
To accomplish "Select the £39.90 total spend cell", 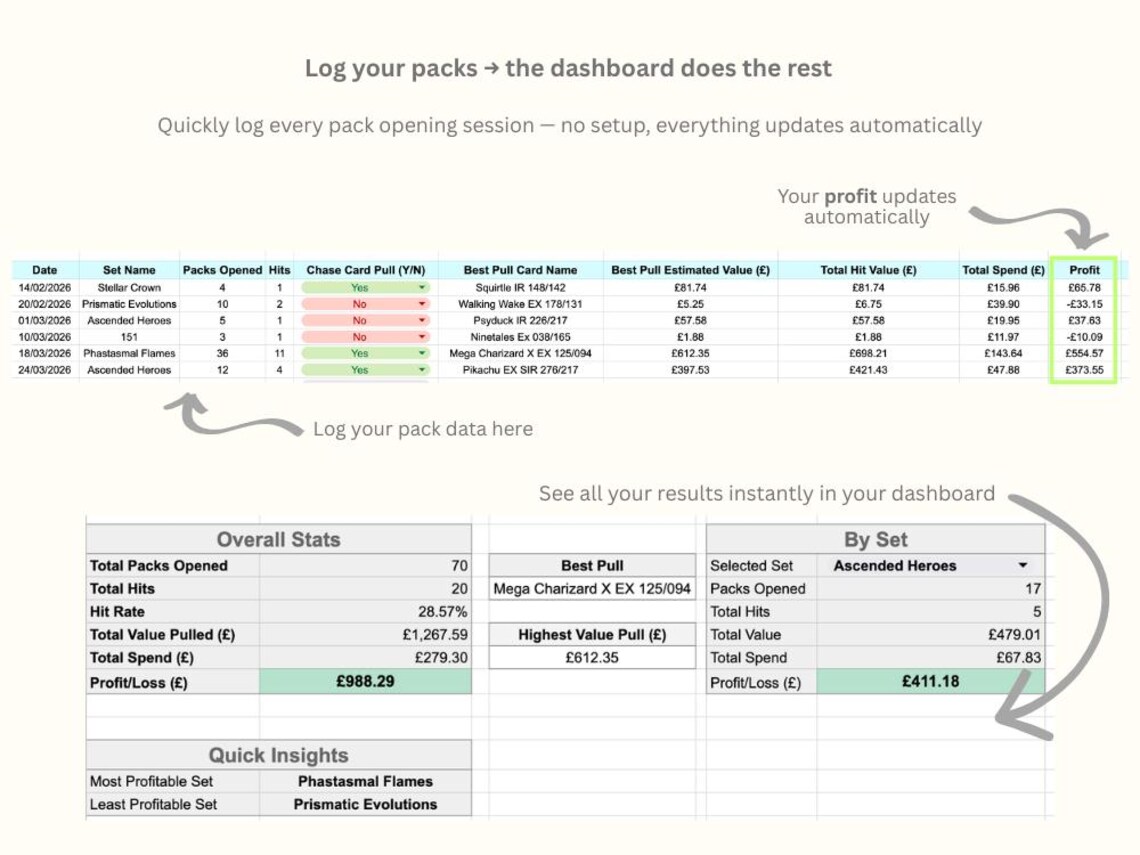I will tap(1003, 304).
